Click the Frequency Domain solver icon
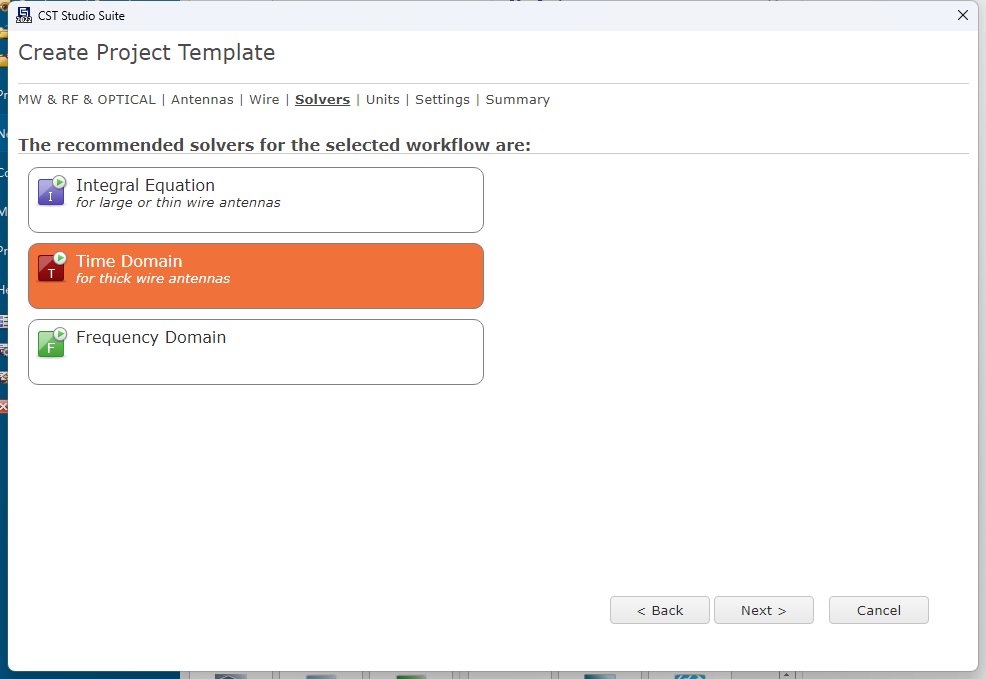Viewport: 986px width, 679px height. click(52, 343)
